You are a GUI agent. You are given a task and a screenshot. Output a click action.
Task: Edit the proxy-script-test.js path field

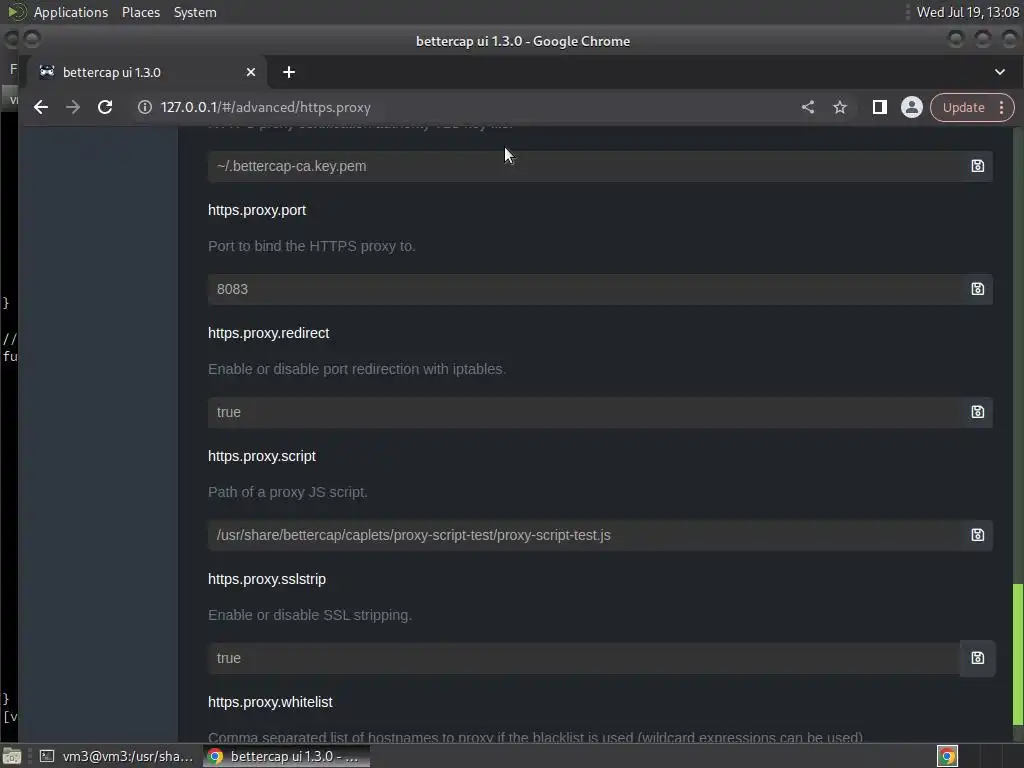[584, 535]
